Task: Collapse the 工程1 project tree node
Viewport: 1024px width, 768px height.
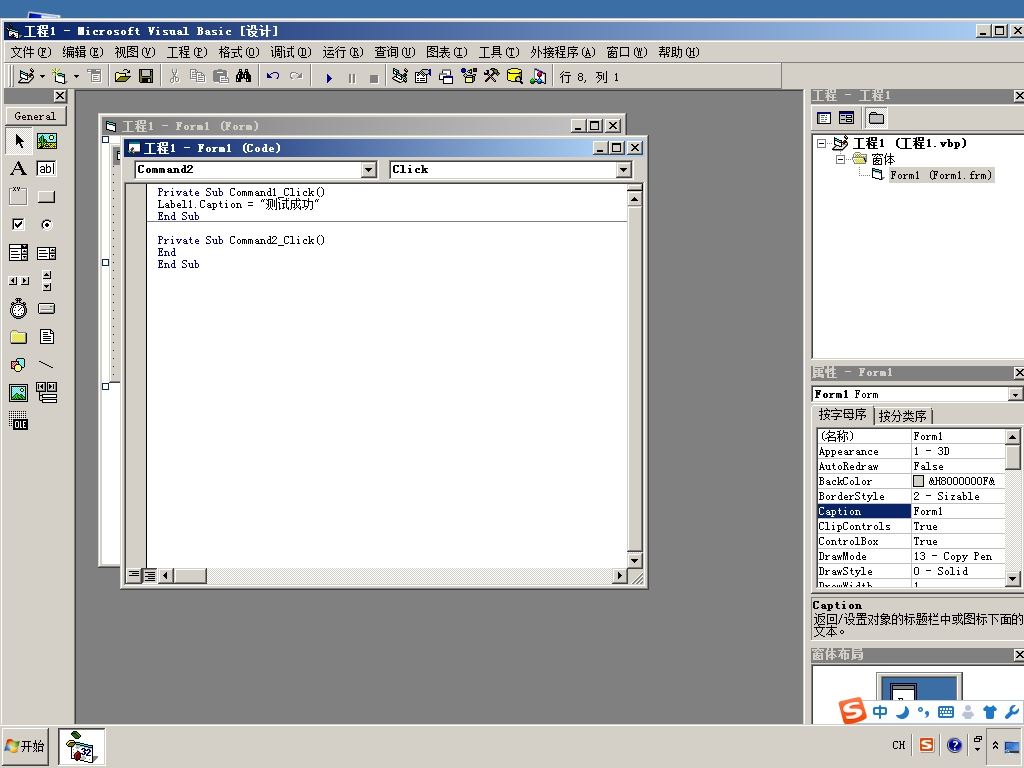Action: pyautogui.click(x=822, y=144)
